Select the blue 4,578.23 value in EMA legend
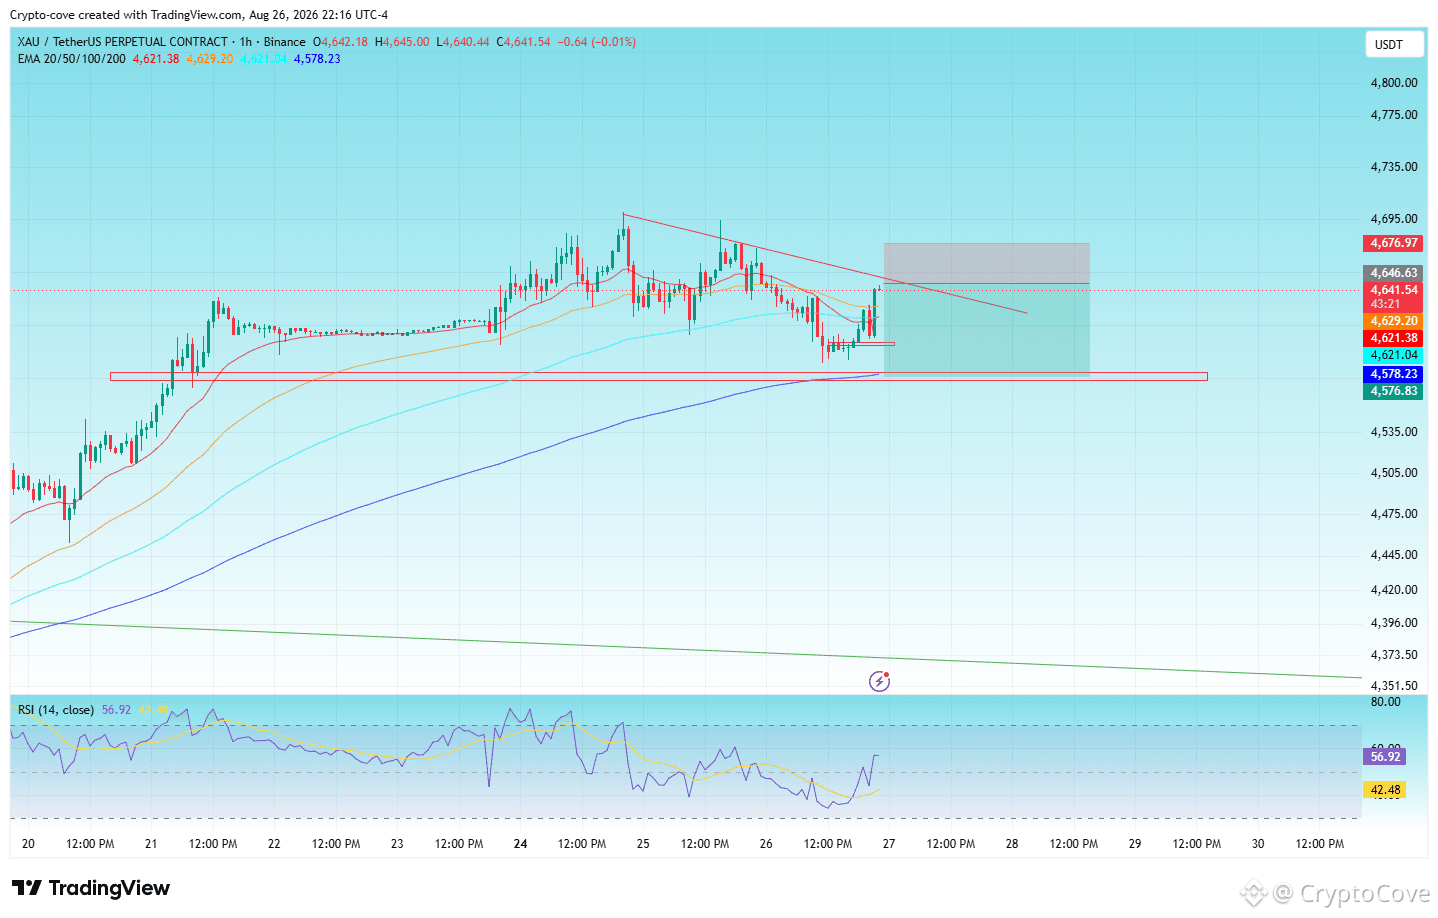The height and width of the screenshot is (918, 1438). (317, 59)
